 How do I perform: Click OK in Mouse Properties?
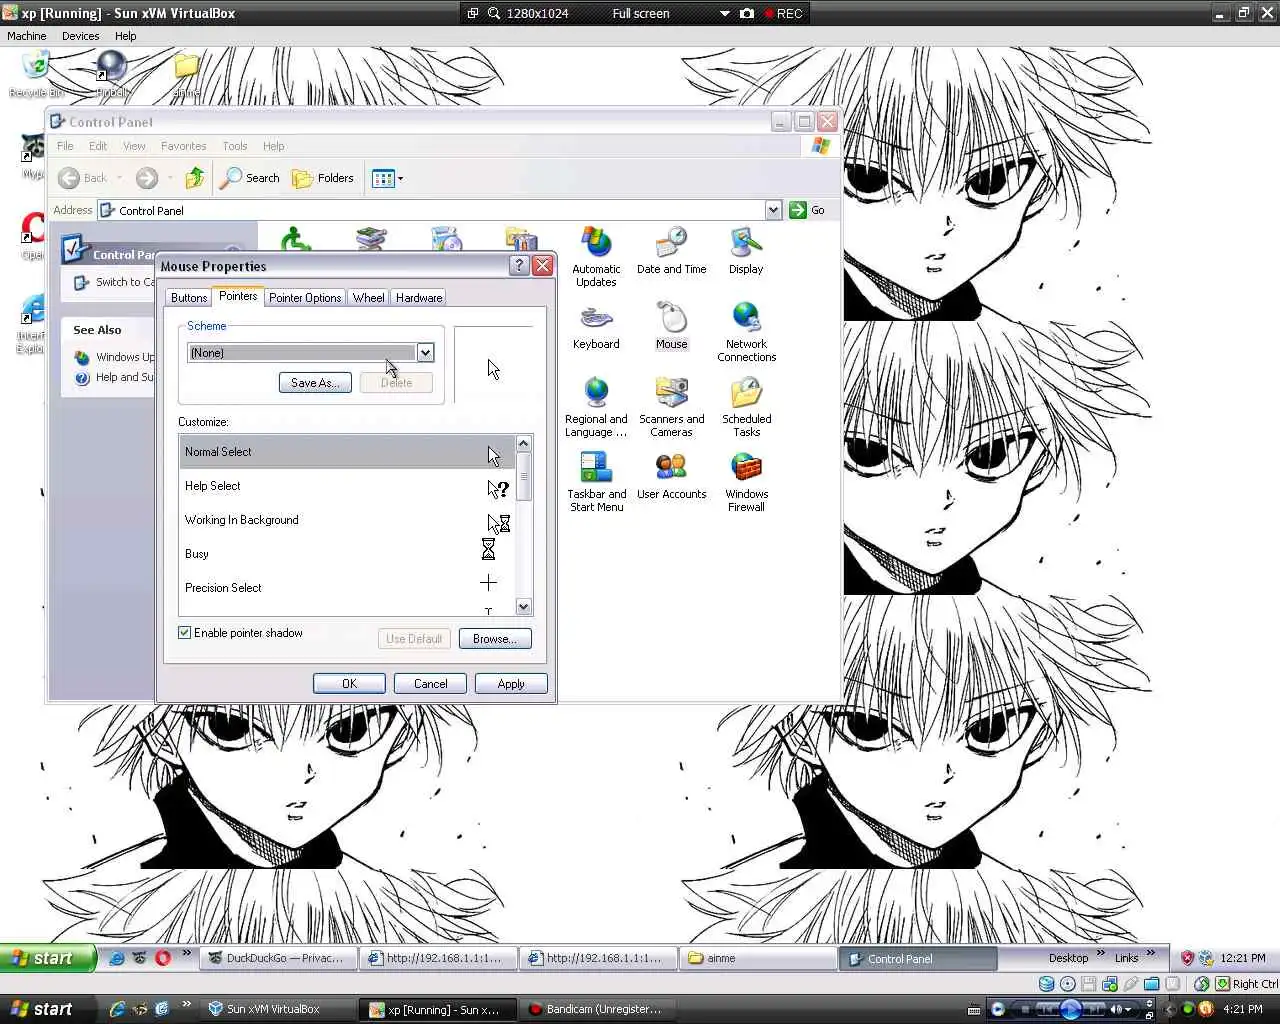click(349, 684)
